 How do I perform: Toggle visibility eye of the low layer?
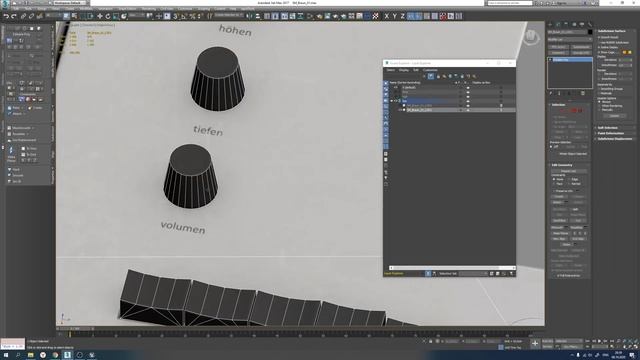[395, 100]
